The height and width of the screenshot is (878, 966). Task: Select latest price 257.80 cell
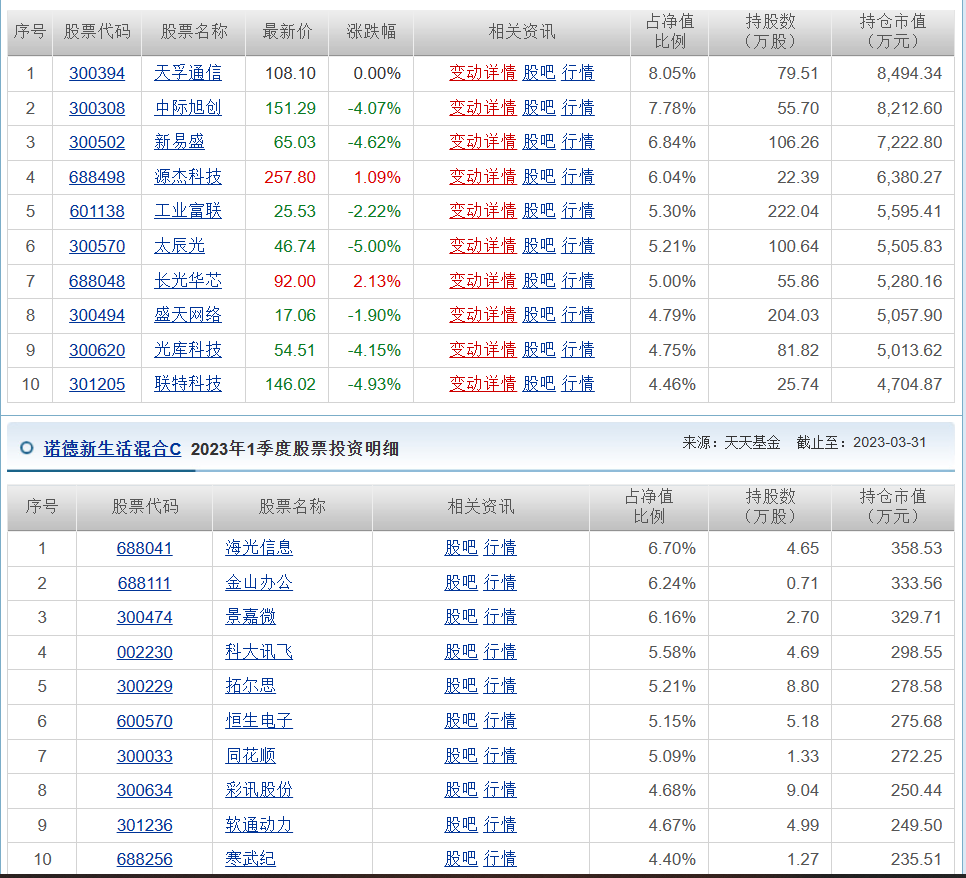click(x=287, y=177)
